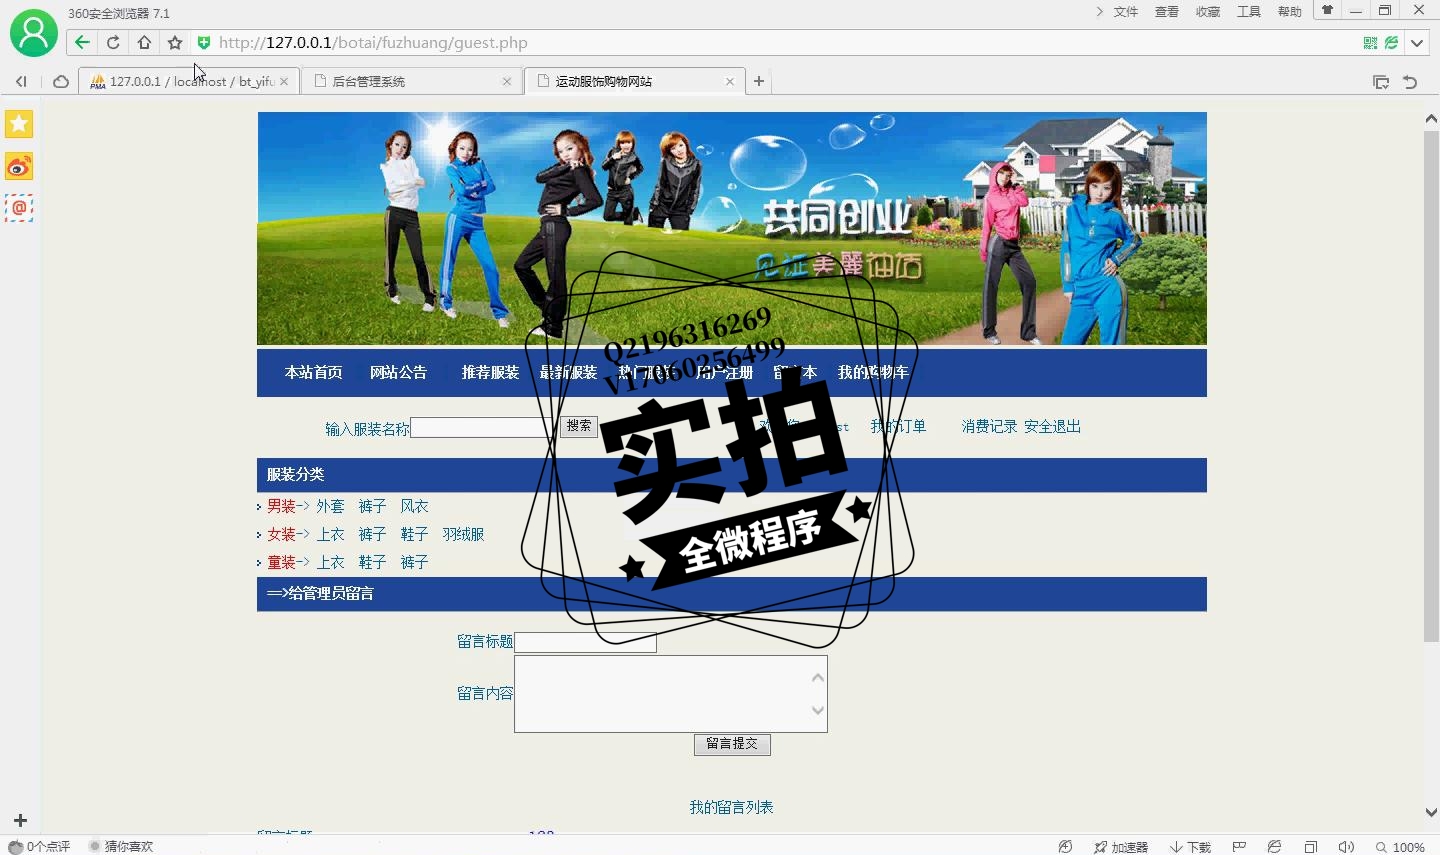Click the clock-plus icon in status bar
This screenshot has width=1440, height=855.
click(x=1066, y=847)
